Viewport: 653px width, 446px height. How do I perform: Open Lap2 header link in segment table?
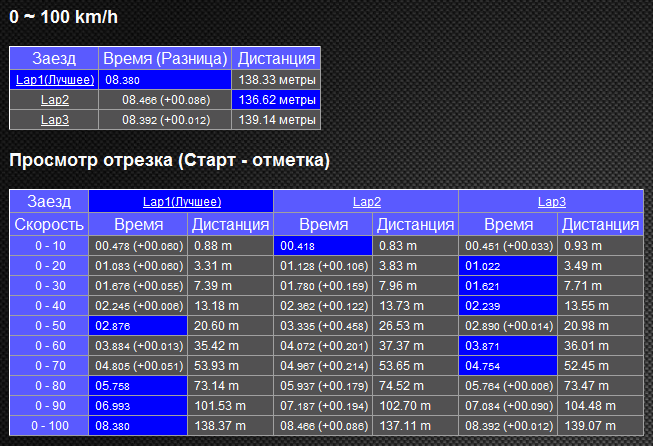[x=367, y=202]
